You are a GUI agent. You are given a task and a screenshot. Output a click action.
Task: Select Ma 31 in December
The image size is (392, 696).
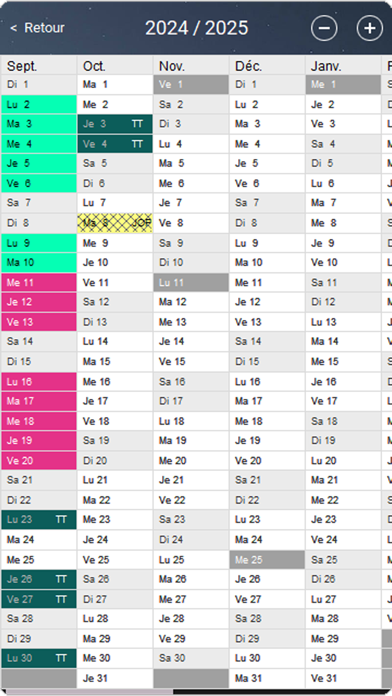pyautogui.click(x=267, y=678)
